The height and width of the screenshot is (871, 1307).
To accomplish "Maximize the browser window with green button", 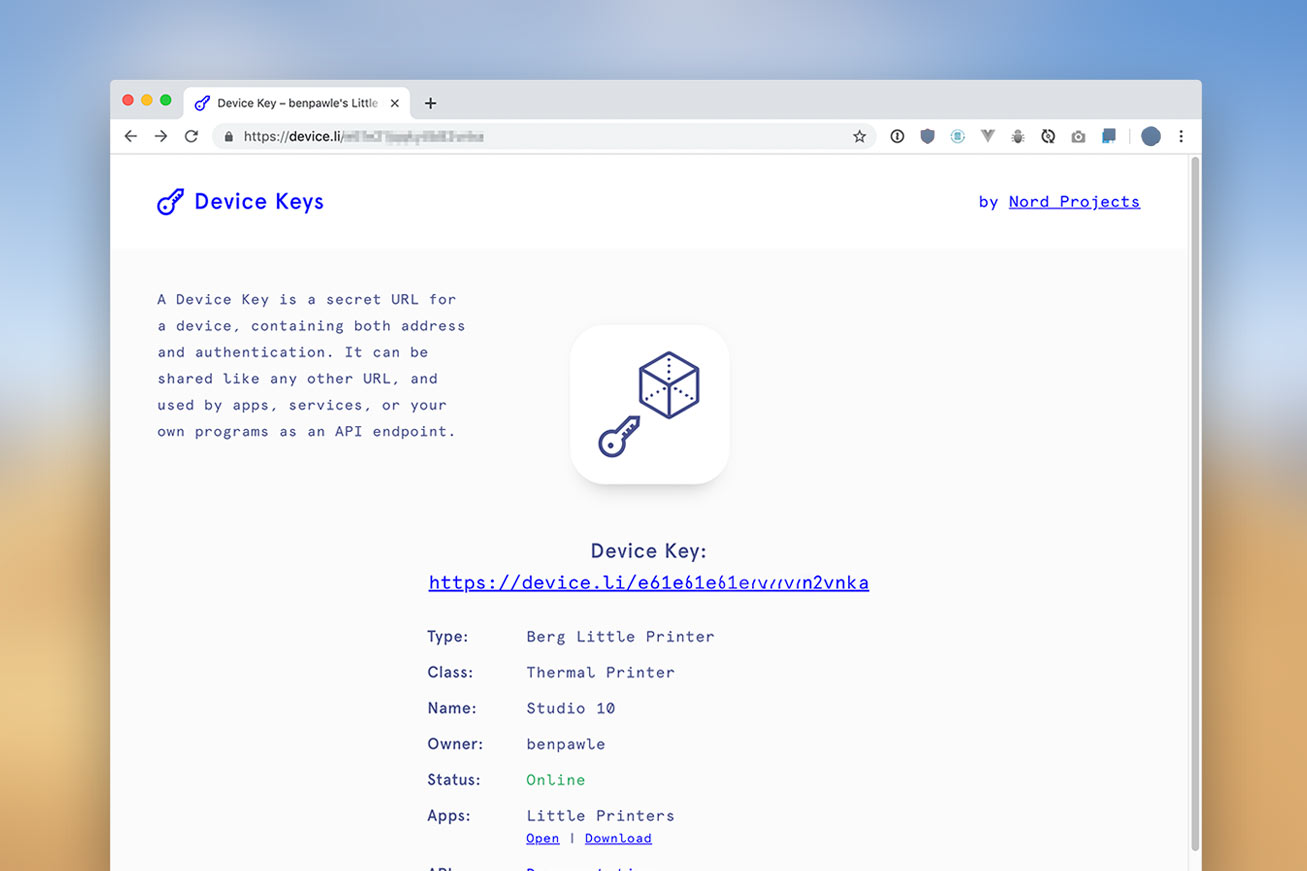I will click(166, 100).
